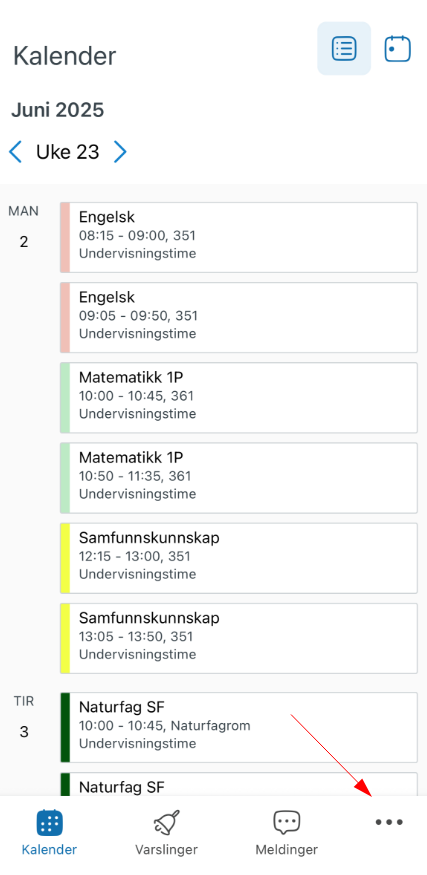Switch to calendar day view icon

coord(398,49)
